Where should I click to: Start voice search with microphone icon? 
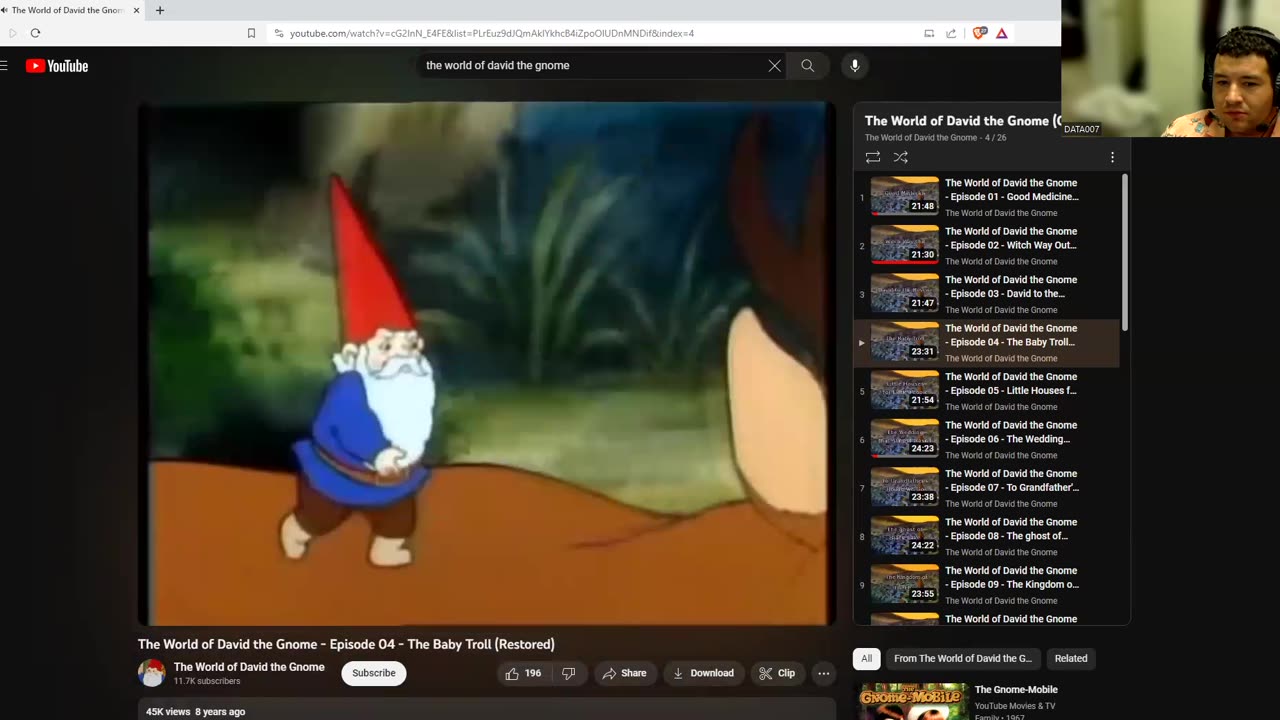click(854, 66)
